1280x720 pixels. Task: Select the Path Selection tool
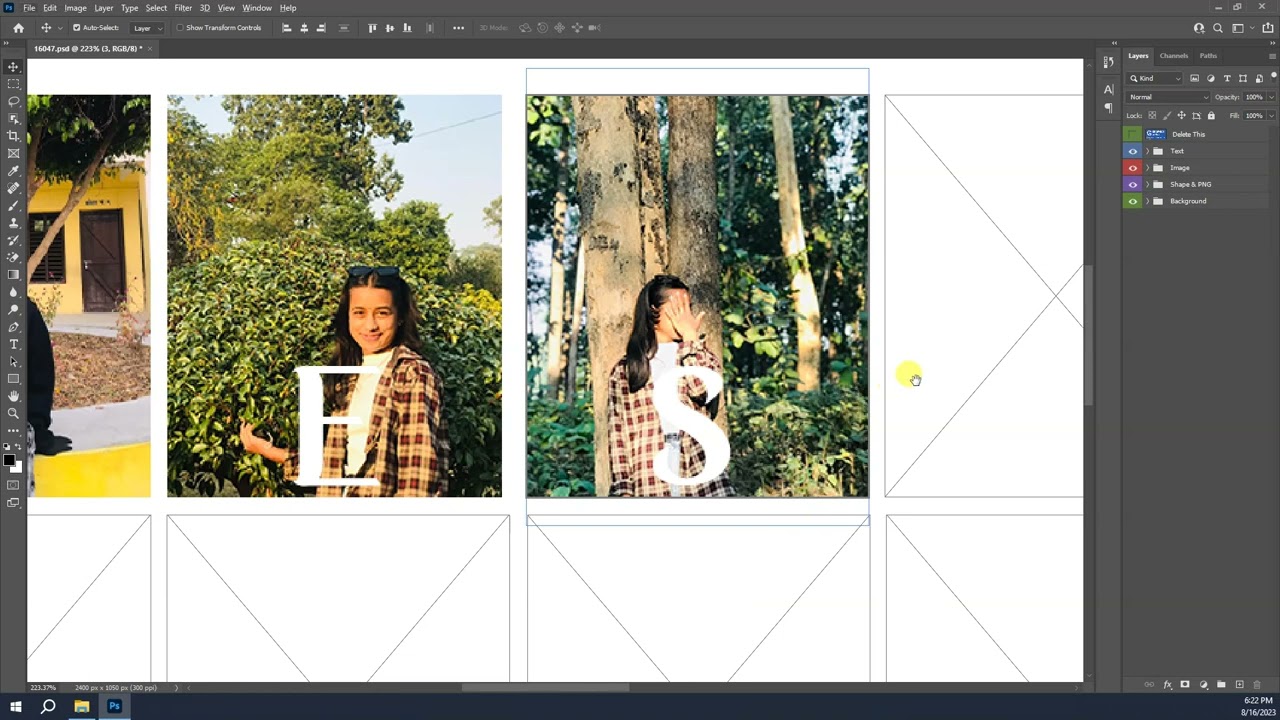pos(13,361)
